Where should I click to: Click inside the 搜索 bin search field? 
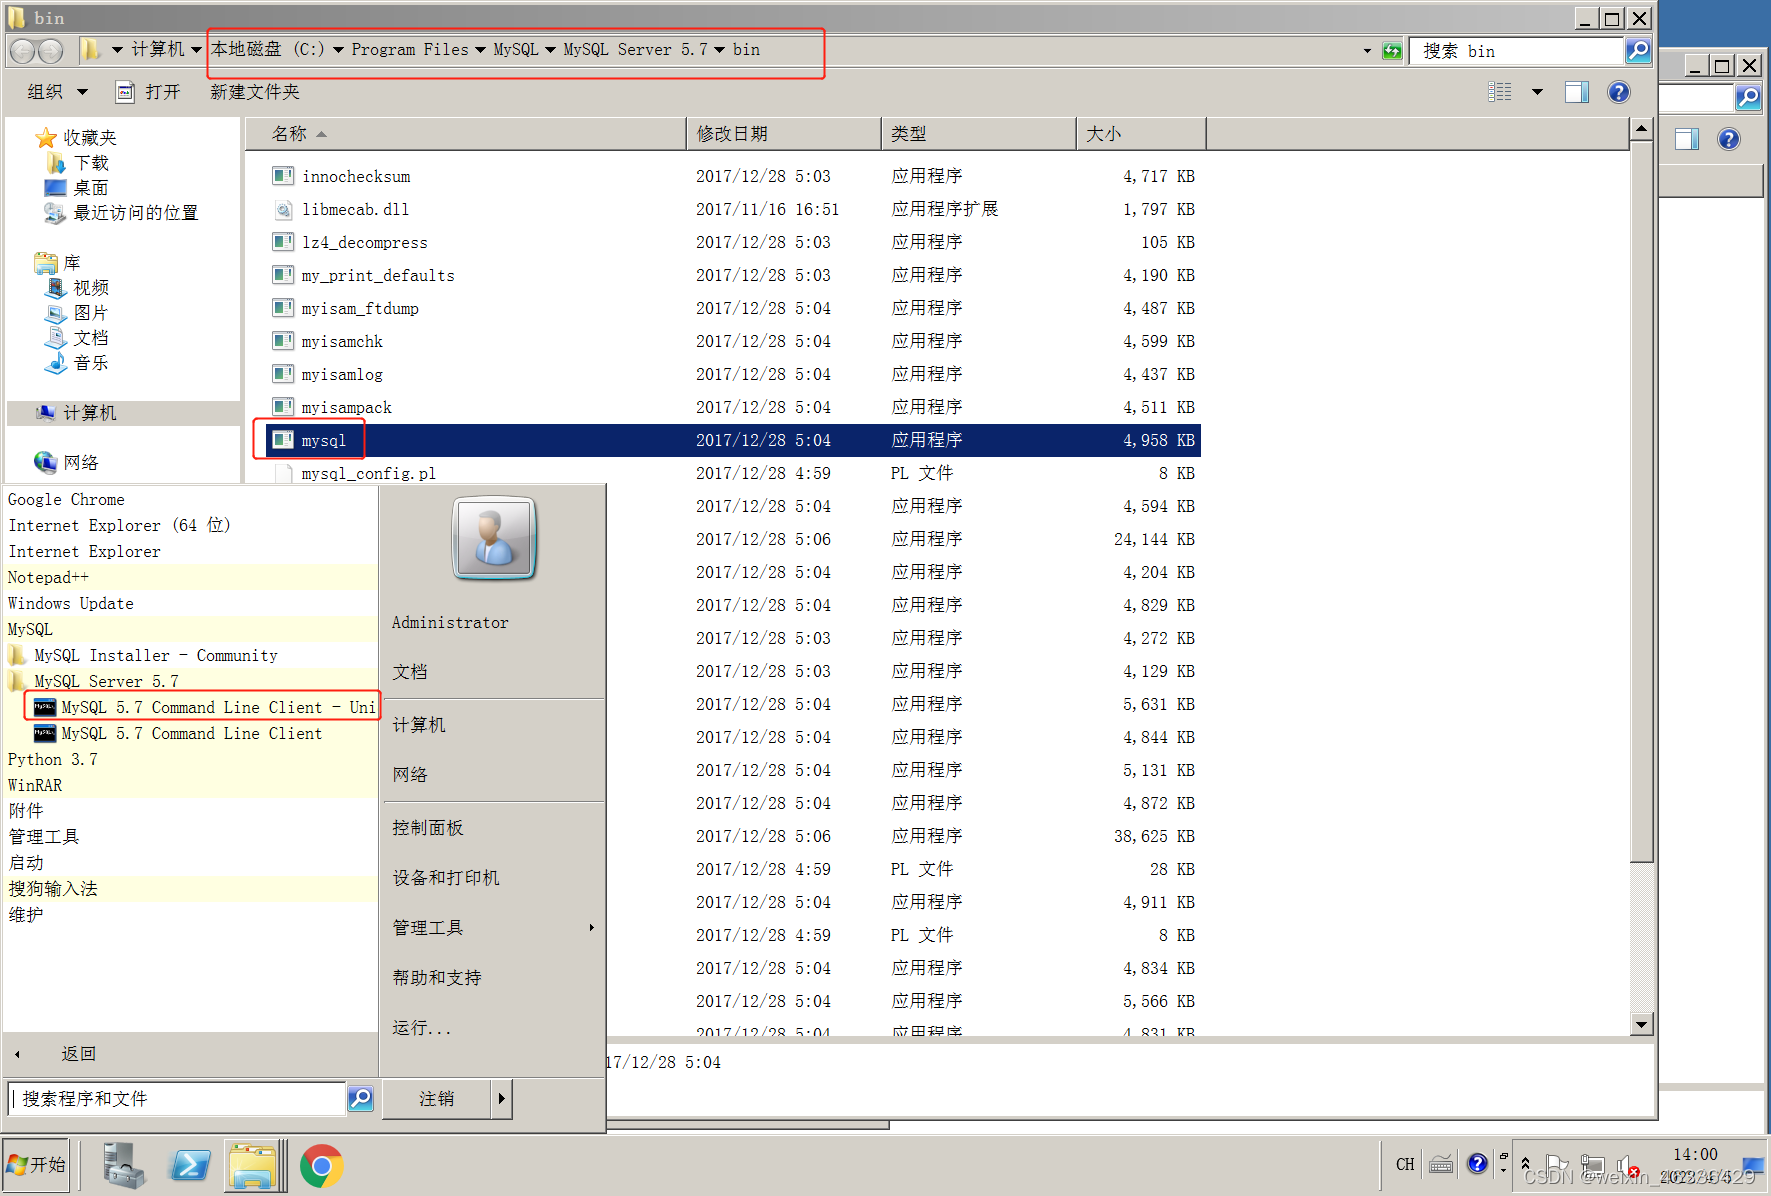point(1516,51)
